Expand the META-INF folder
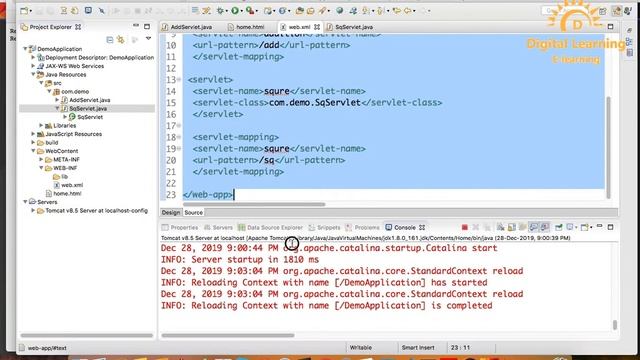 coord(41,159)
